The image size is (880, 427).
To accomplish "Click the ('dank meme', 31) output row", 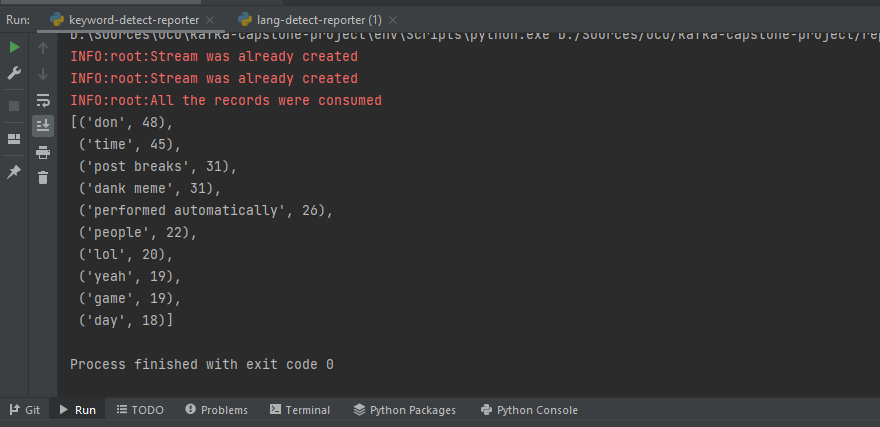I will pos(150,189).
